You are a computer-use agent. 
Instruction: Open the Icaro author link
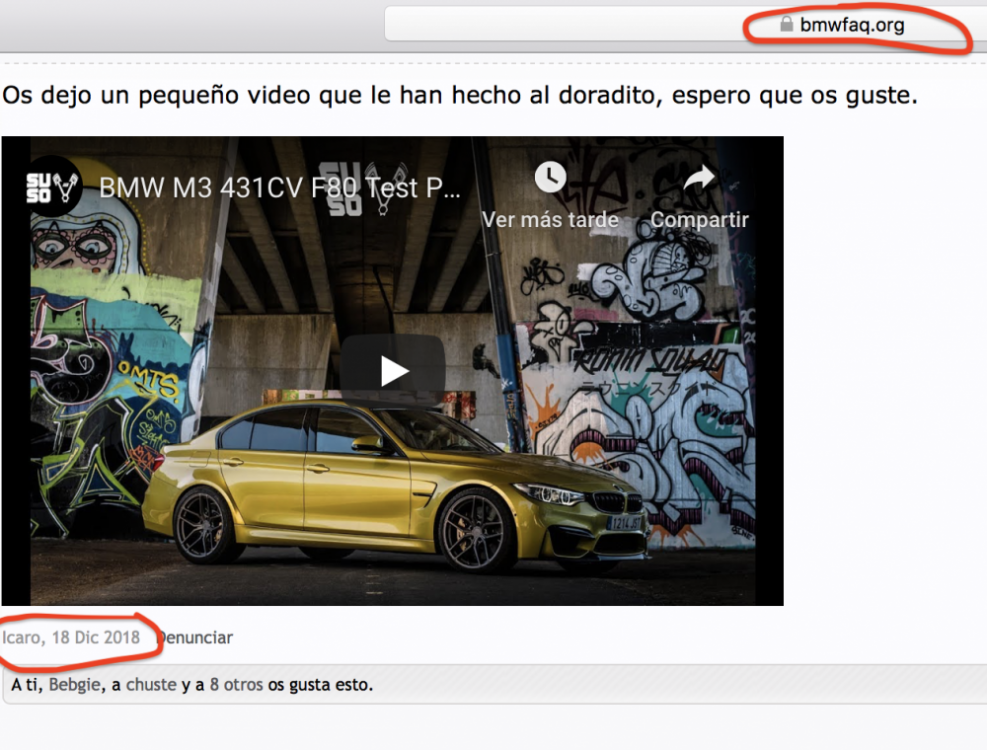tap(21, 637)
